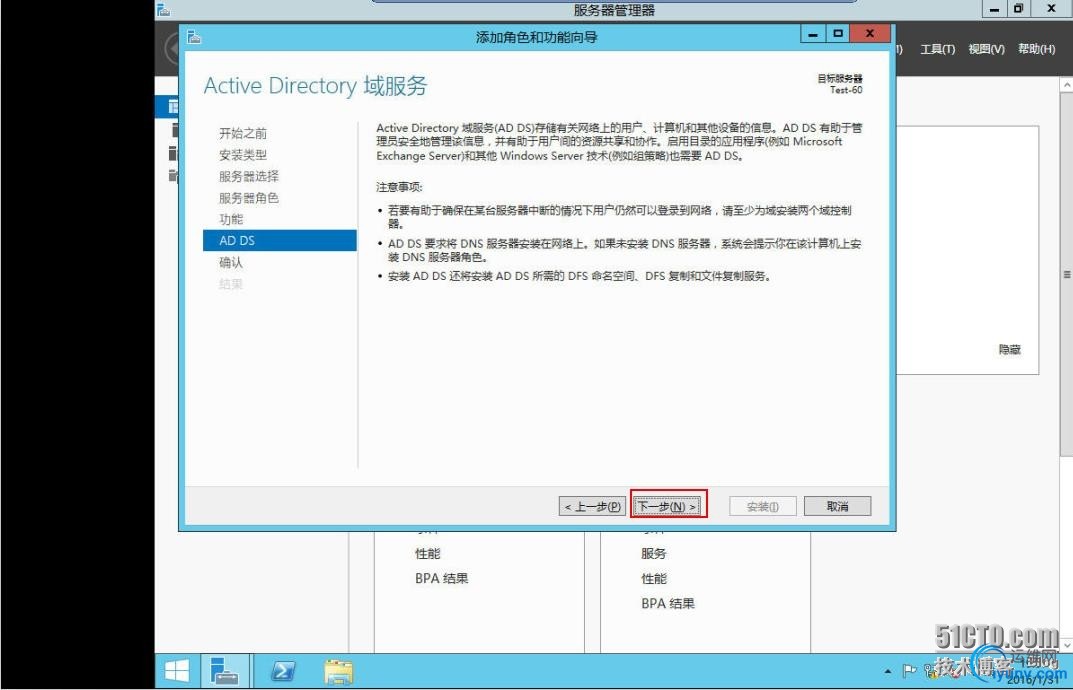Go to the 服务器选择 wizard step
This screenshot has width=1073, height=690.
pyautogui.click(x=249, y=177)
